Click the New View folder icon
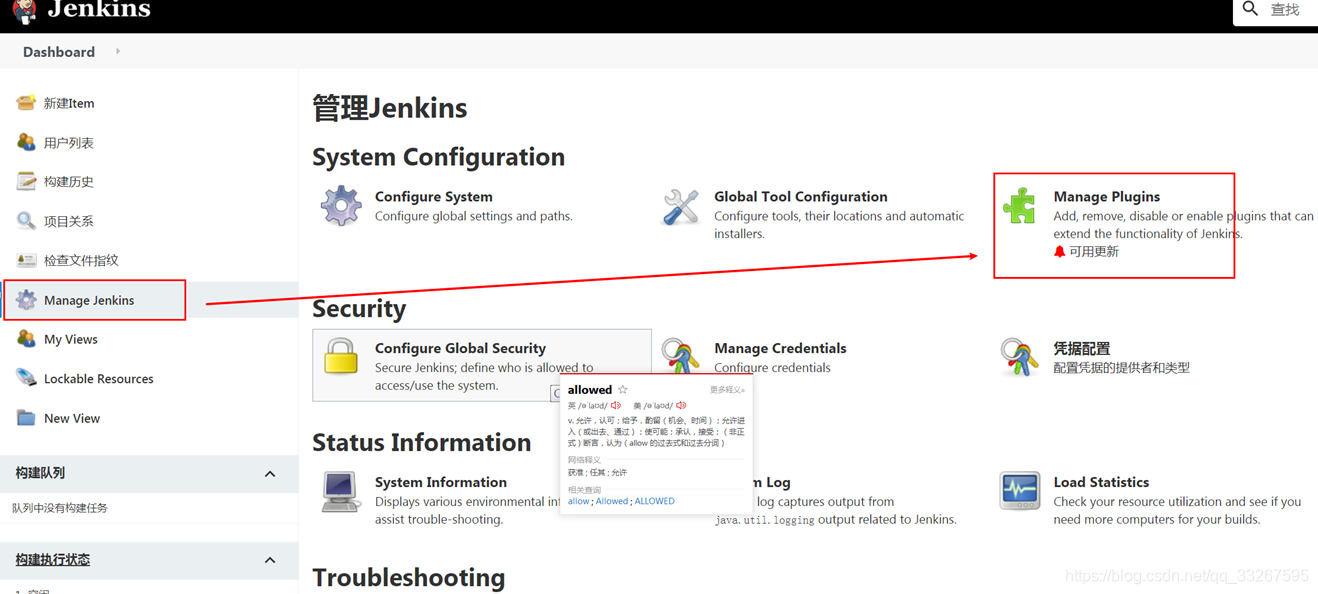Screen dimensions: 1318x594 point(26,418)
